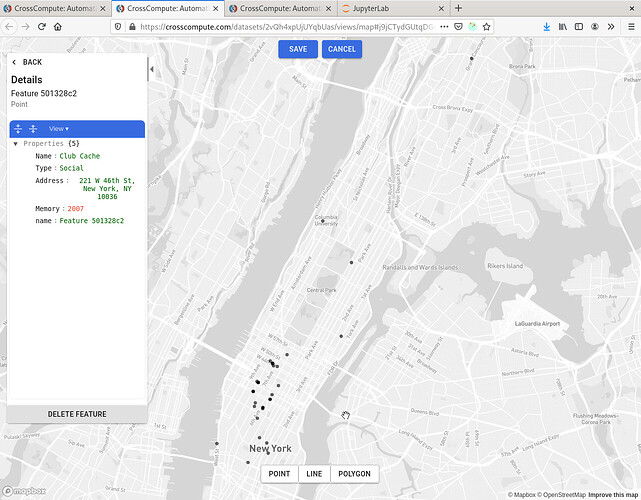Open the Improve this map link
Screen dimensions: 641x500
pos(613,495)
